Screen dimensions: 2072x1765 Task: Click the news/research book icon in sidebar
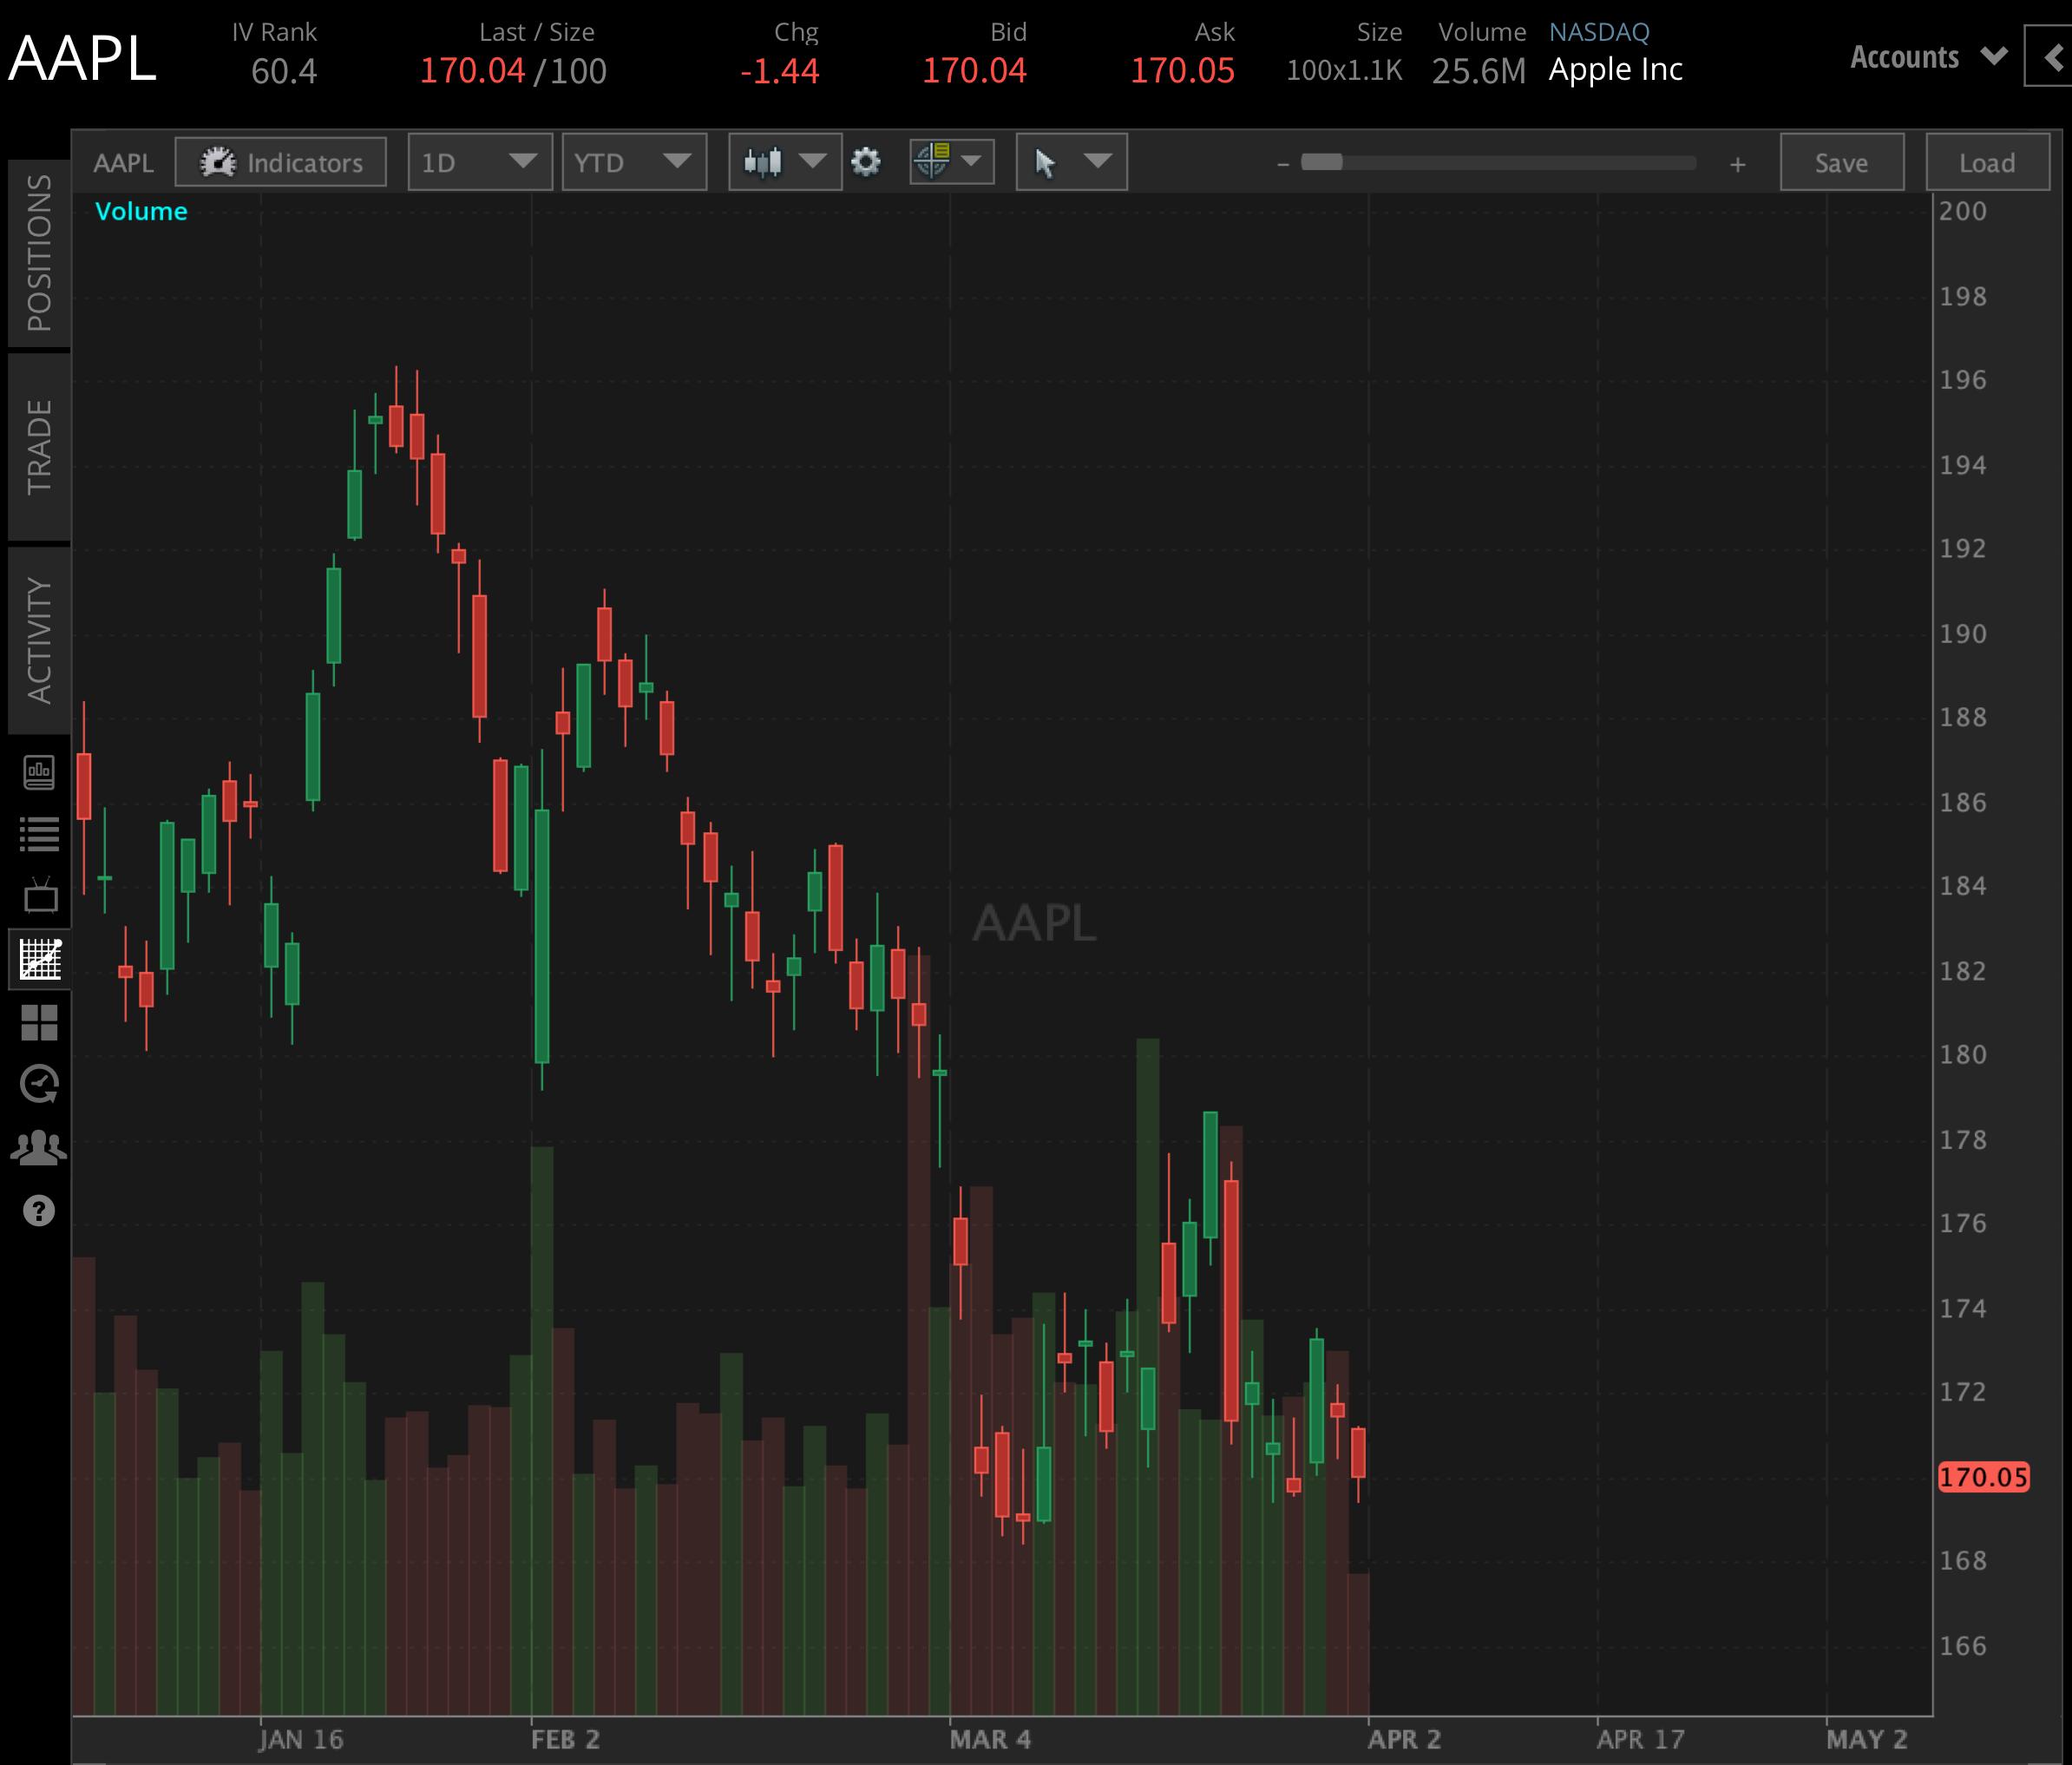tap(39, 771)
